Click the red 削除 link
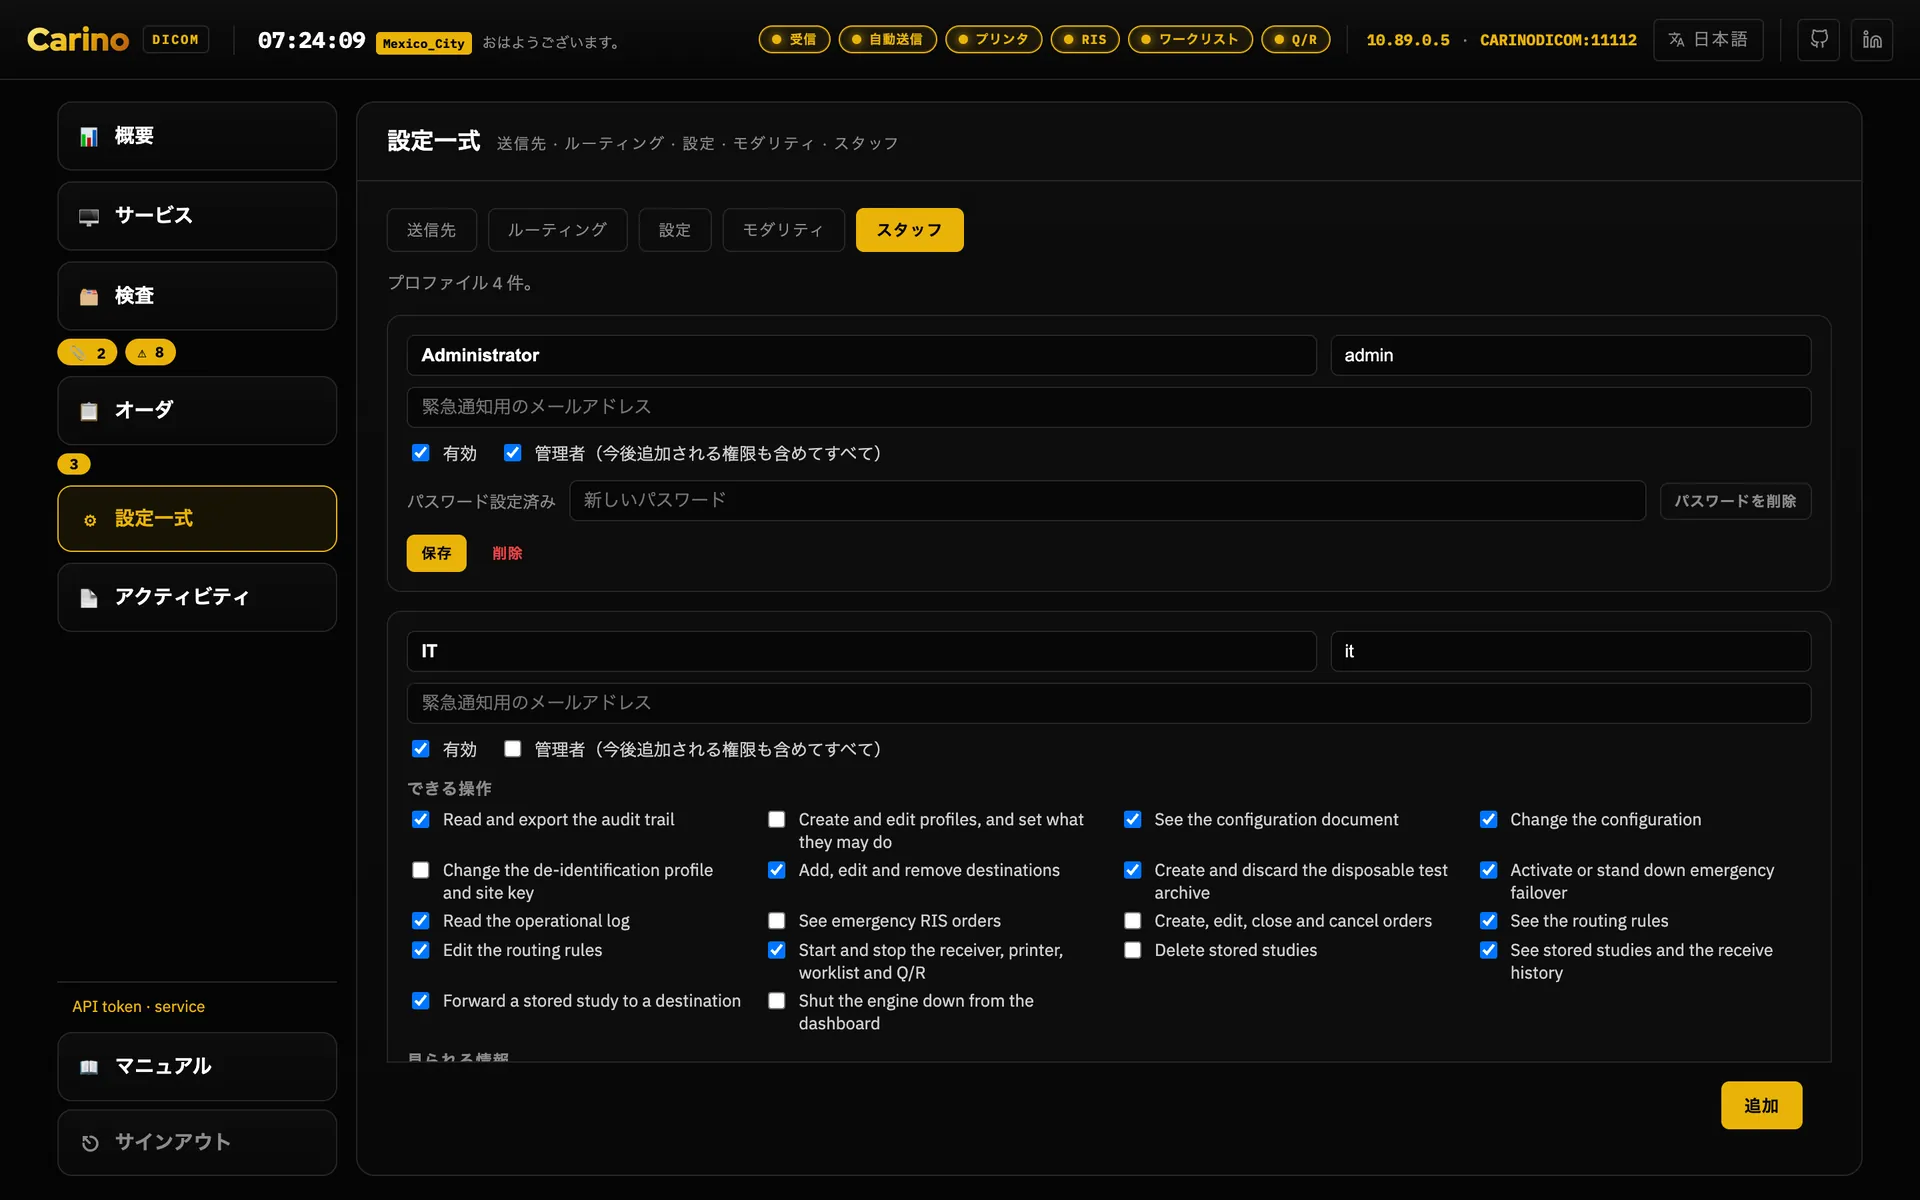Viewport: 1920px width, 1200px height. coord(507,553)
